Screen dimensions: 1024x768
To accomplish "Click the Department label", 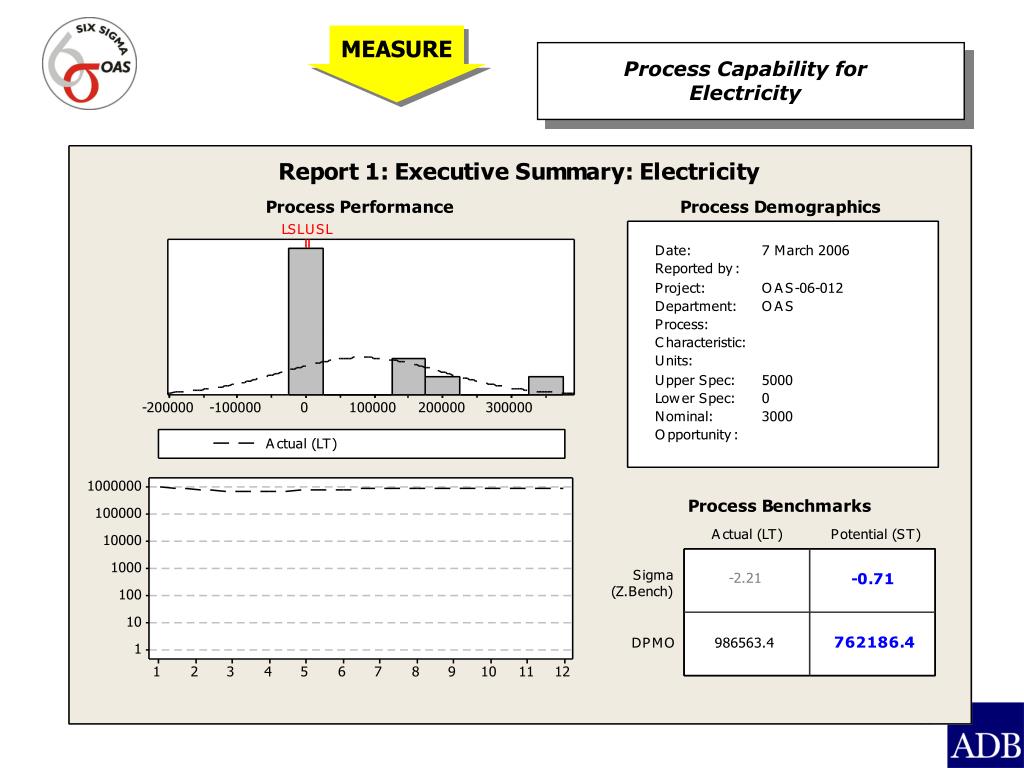I will pos(696,306).
